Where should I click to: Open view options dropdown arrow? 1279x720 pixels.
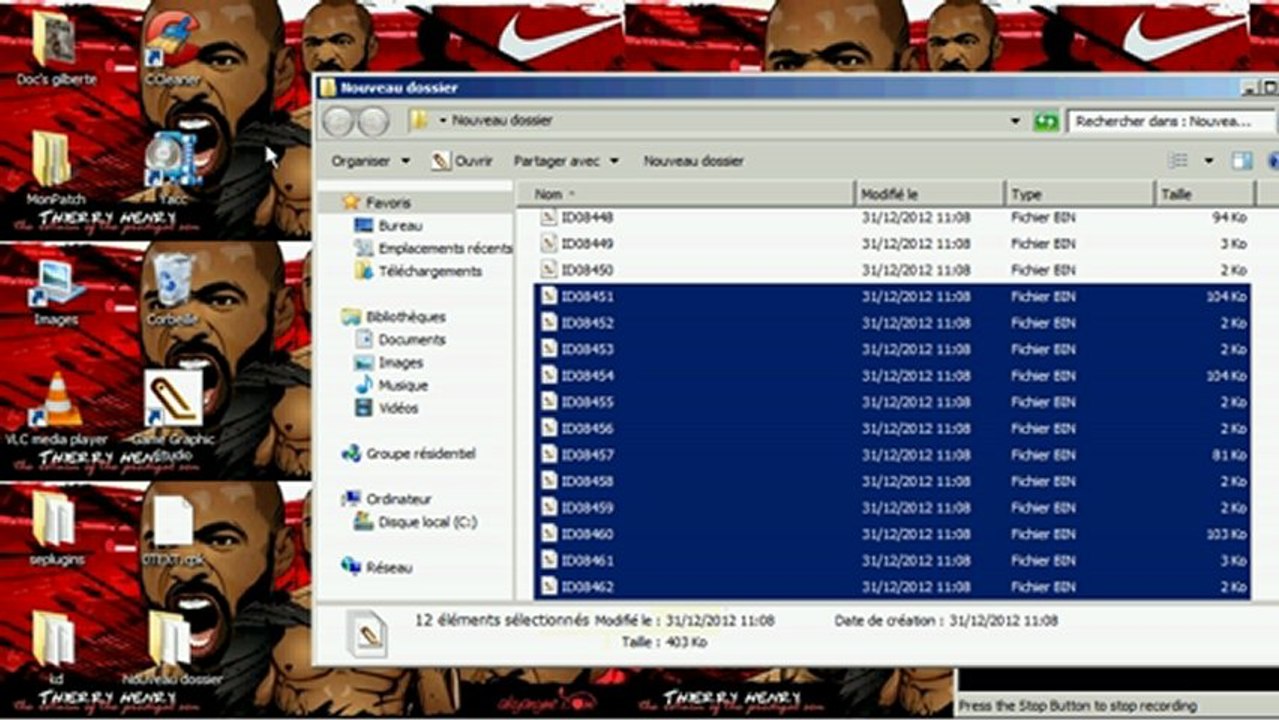1208,160
